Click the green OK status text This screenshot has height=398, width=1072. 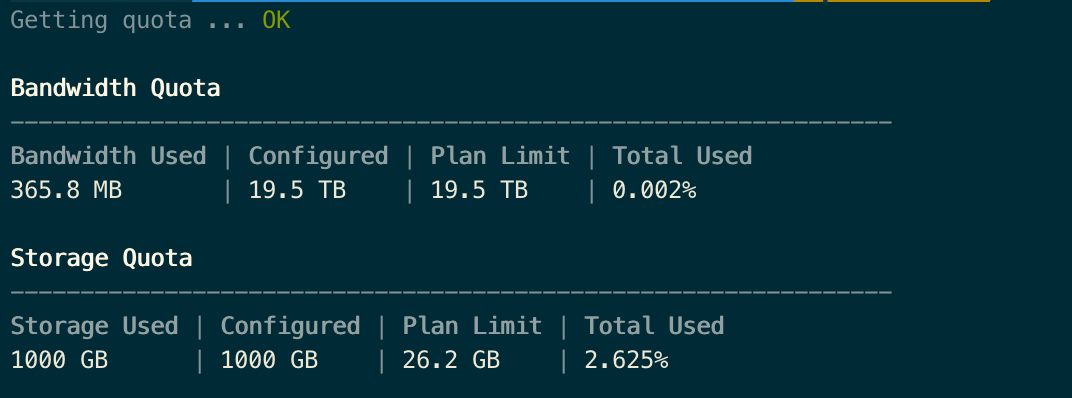click(276, 21)
